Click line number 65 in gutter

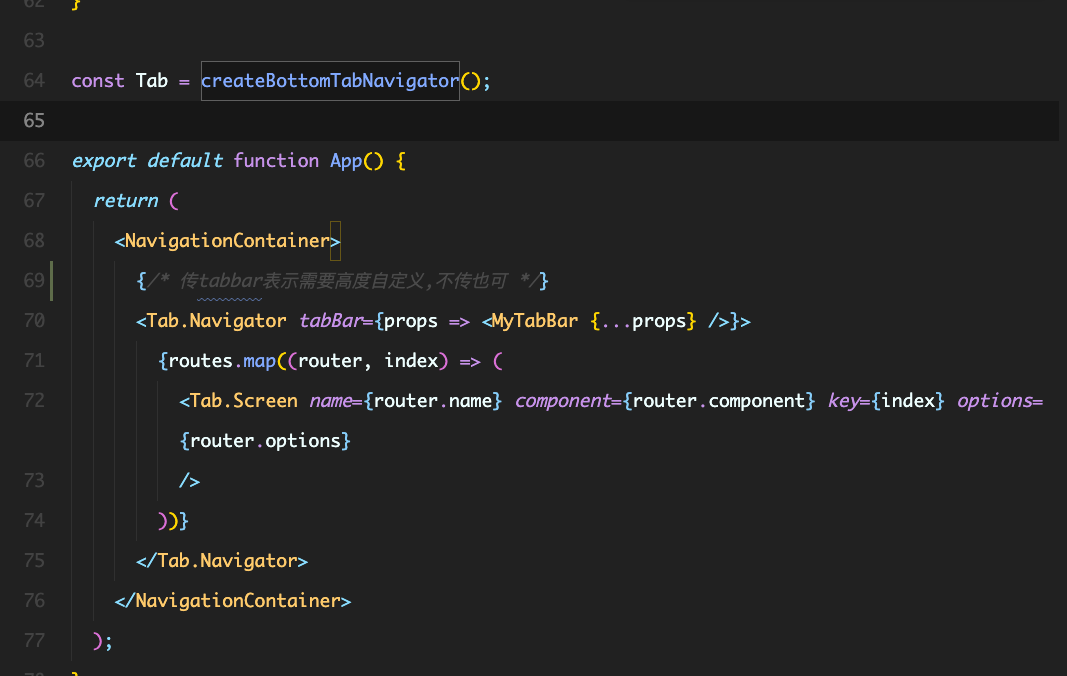pyautogui.click(x=34, y=121)
